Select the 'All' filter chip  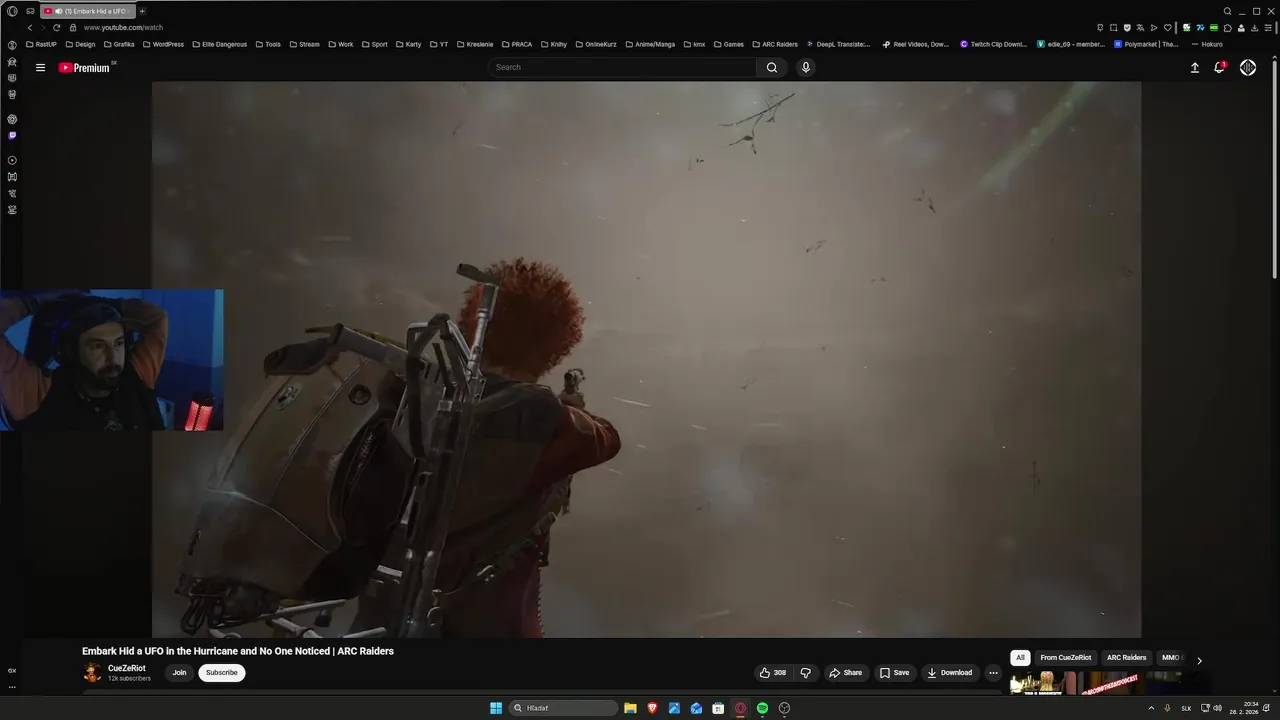tap(1020, 658)
